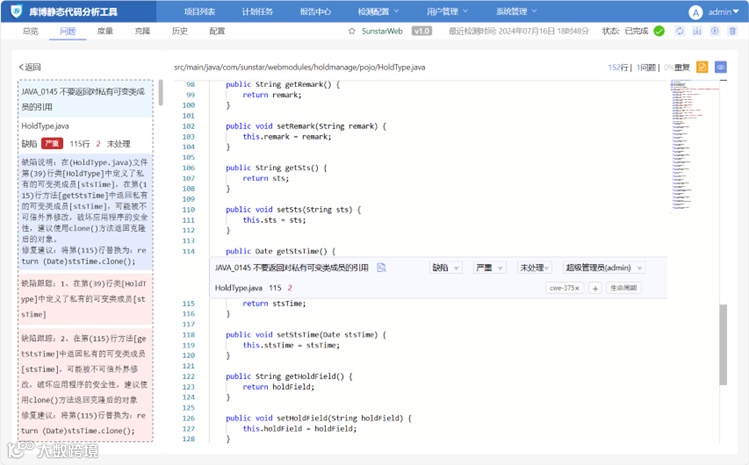
Task: Select the JAVA_0145 issue title in sidebar
Action: pyautogui.click(x=85, y=99)
